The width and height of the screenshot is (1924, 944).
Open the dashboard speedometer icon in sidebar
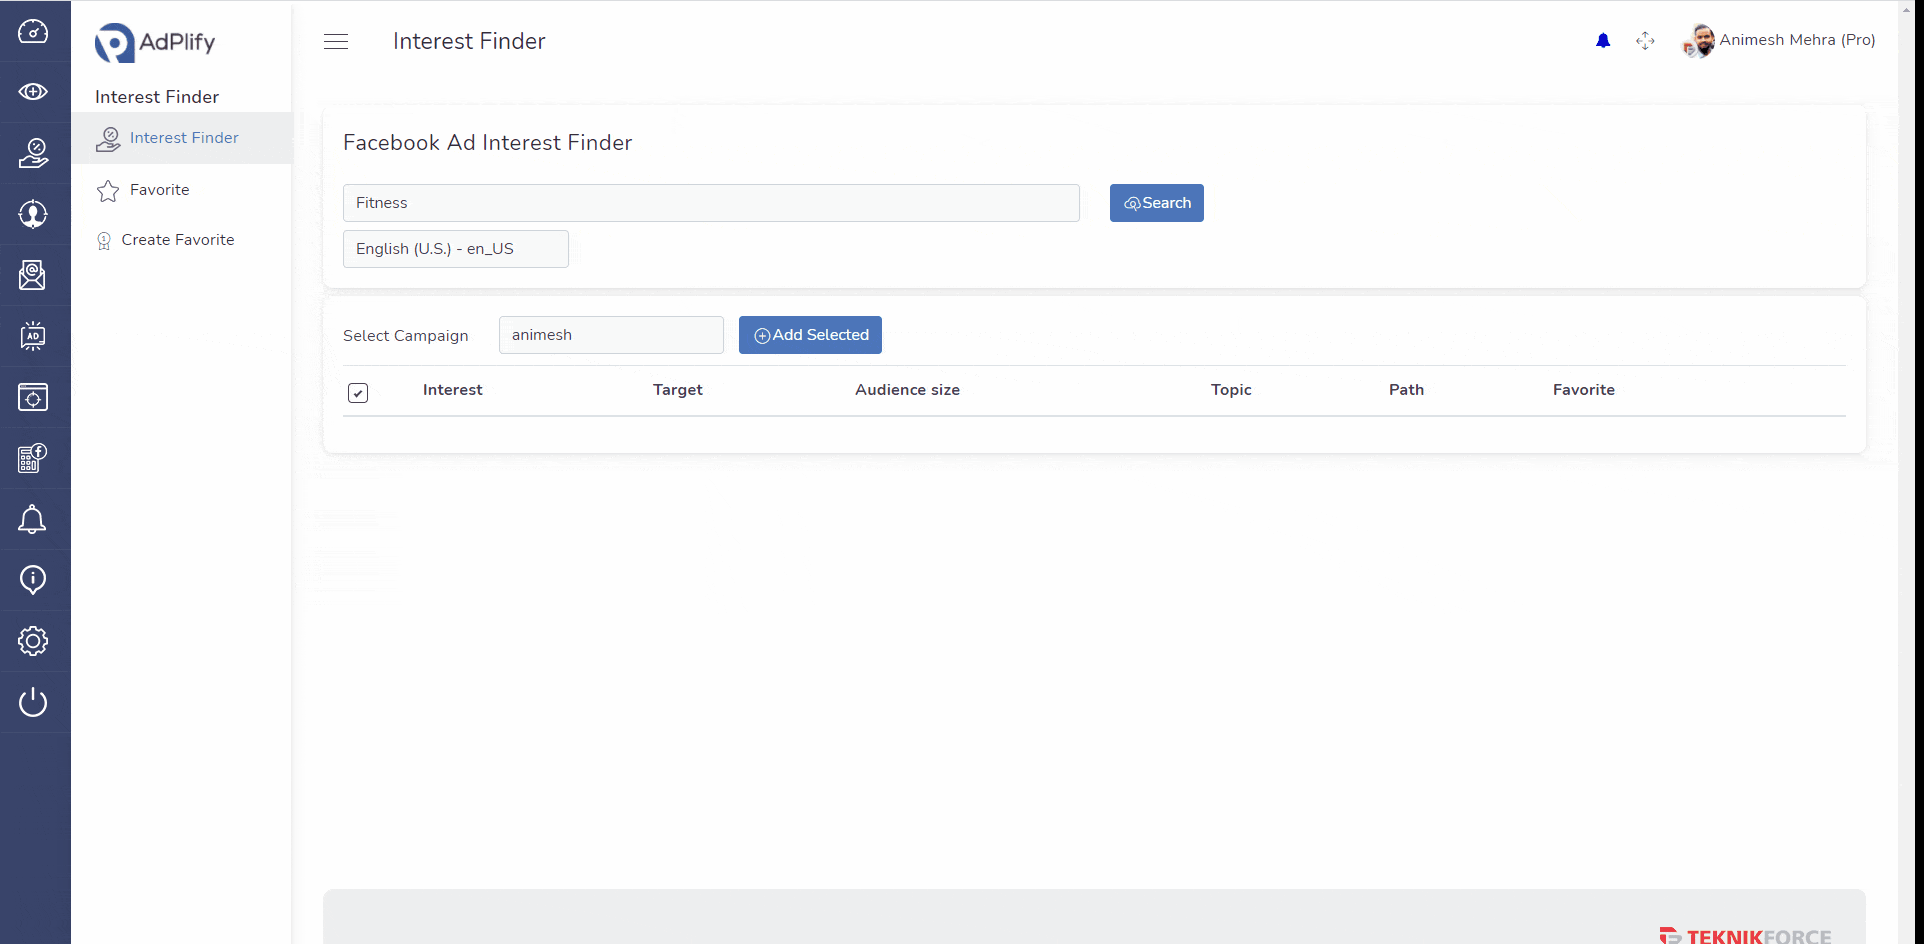[33, 32]
